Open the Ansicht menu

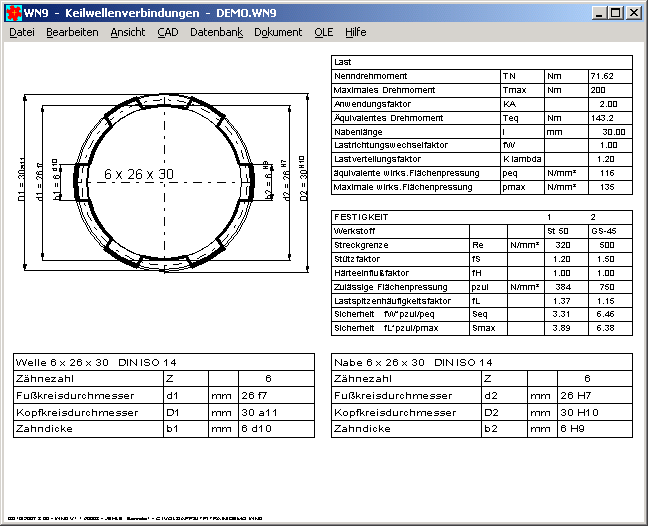(127, 32)
